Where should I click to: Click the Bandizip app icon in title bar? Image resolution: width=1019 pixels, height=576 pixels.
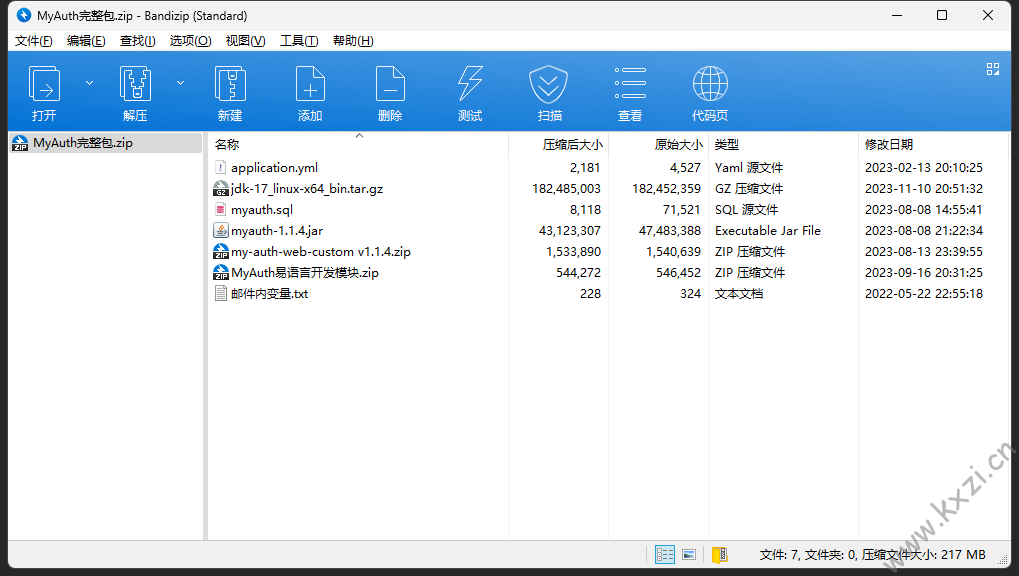(x=23, y=15)
